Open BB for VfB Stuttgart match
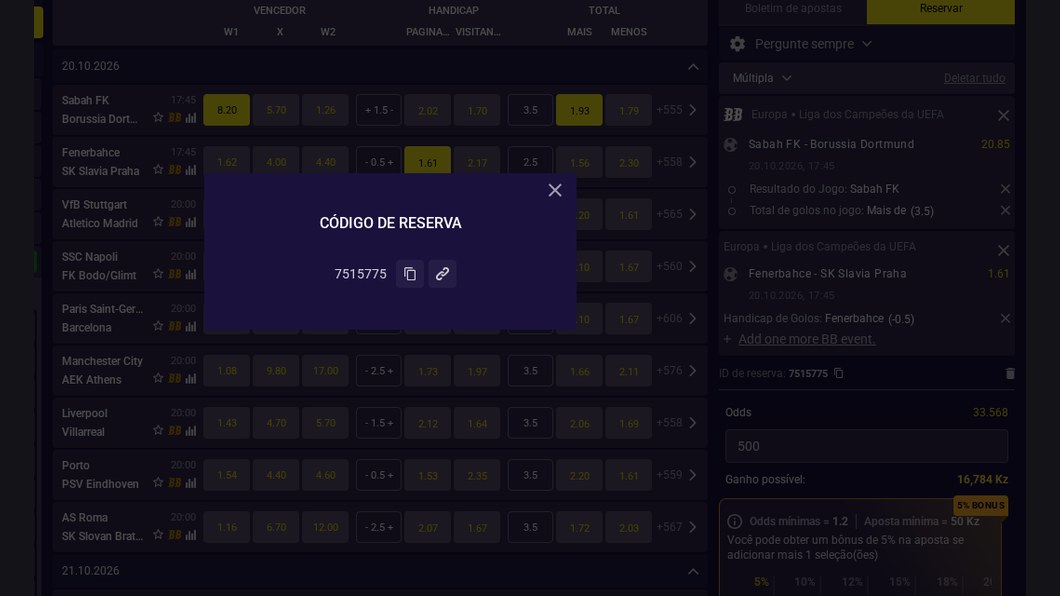 175,222
